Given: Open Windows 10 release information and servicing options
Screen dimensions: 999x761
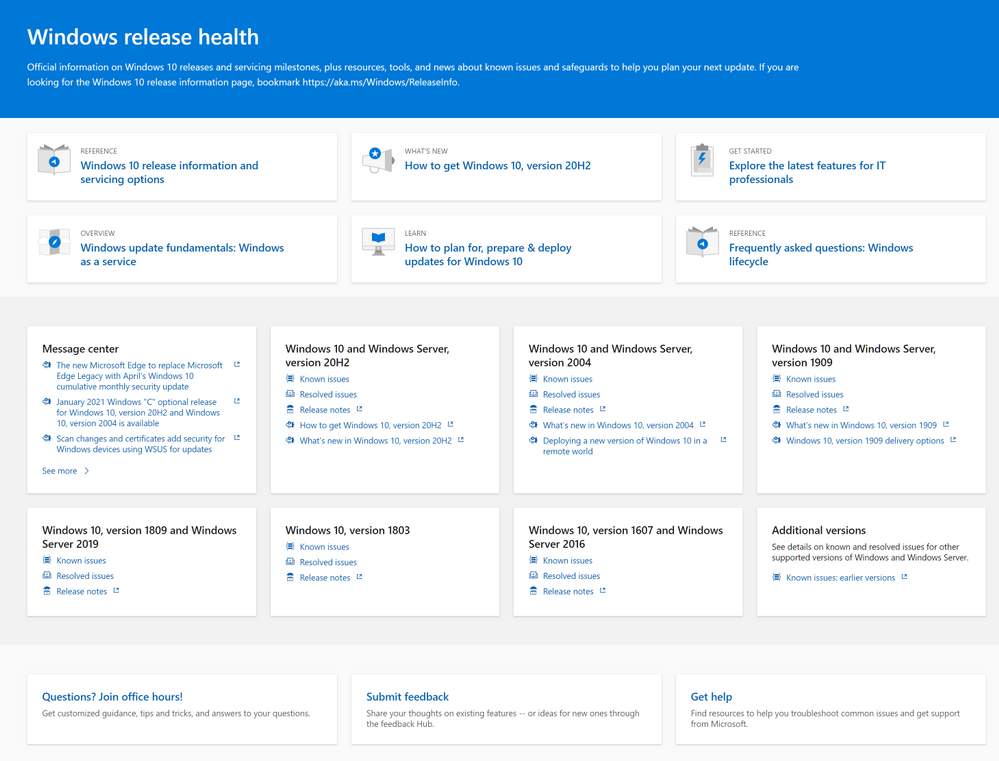Looking at the screenshot, I should point(169,172).
